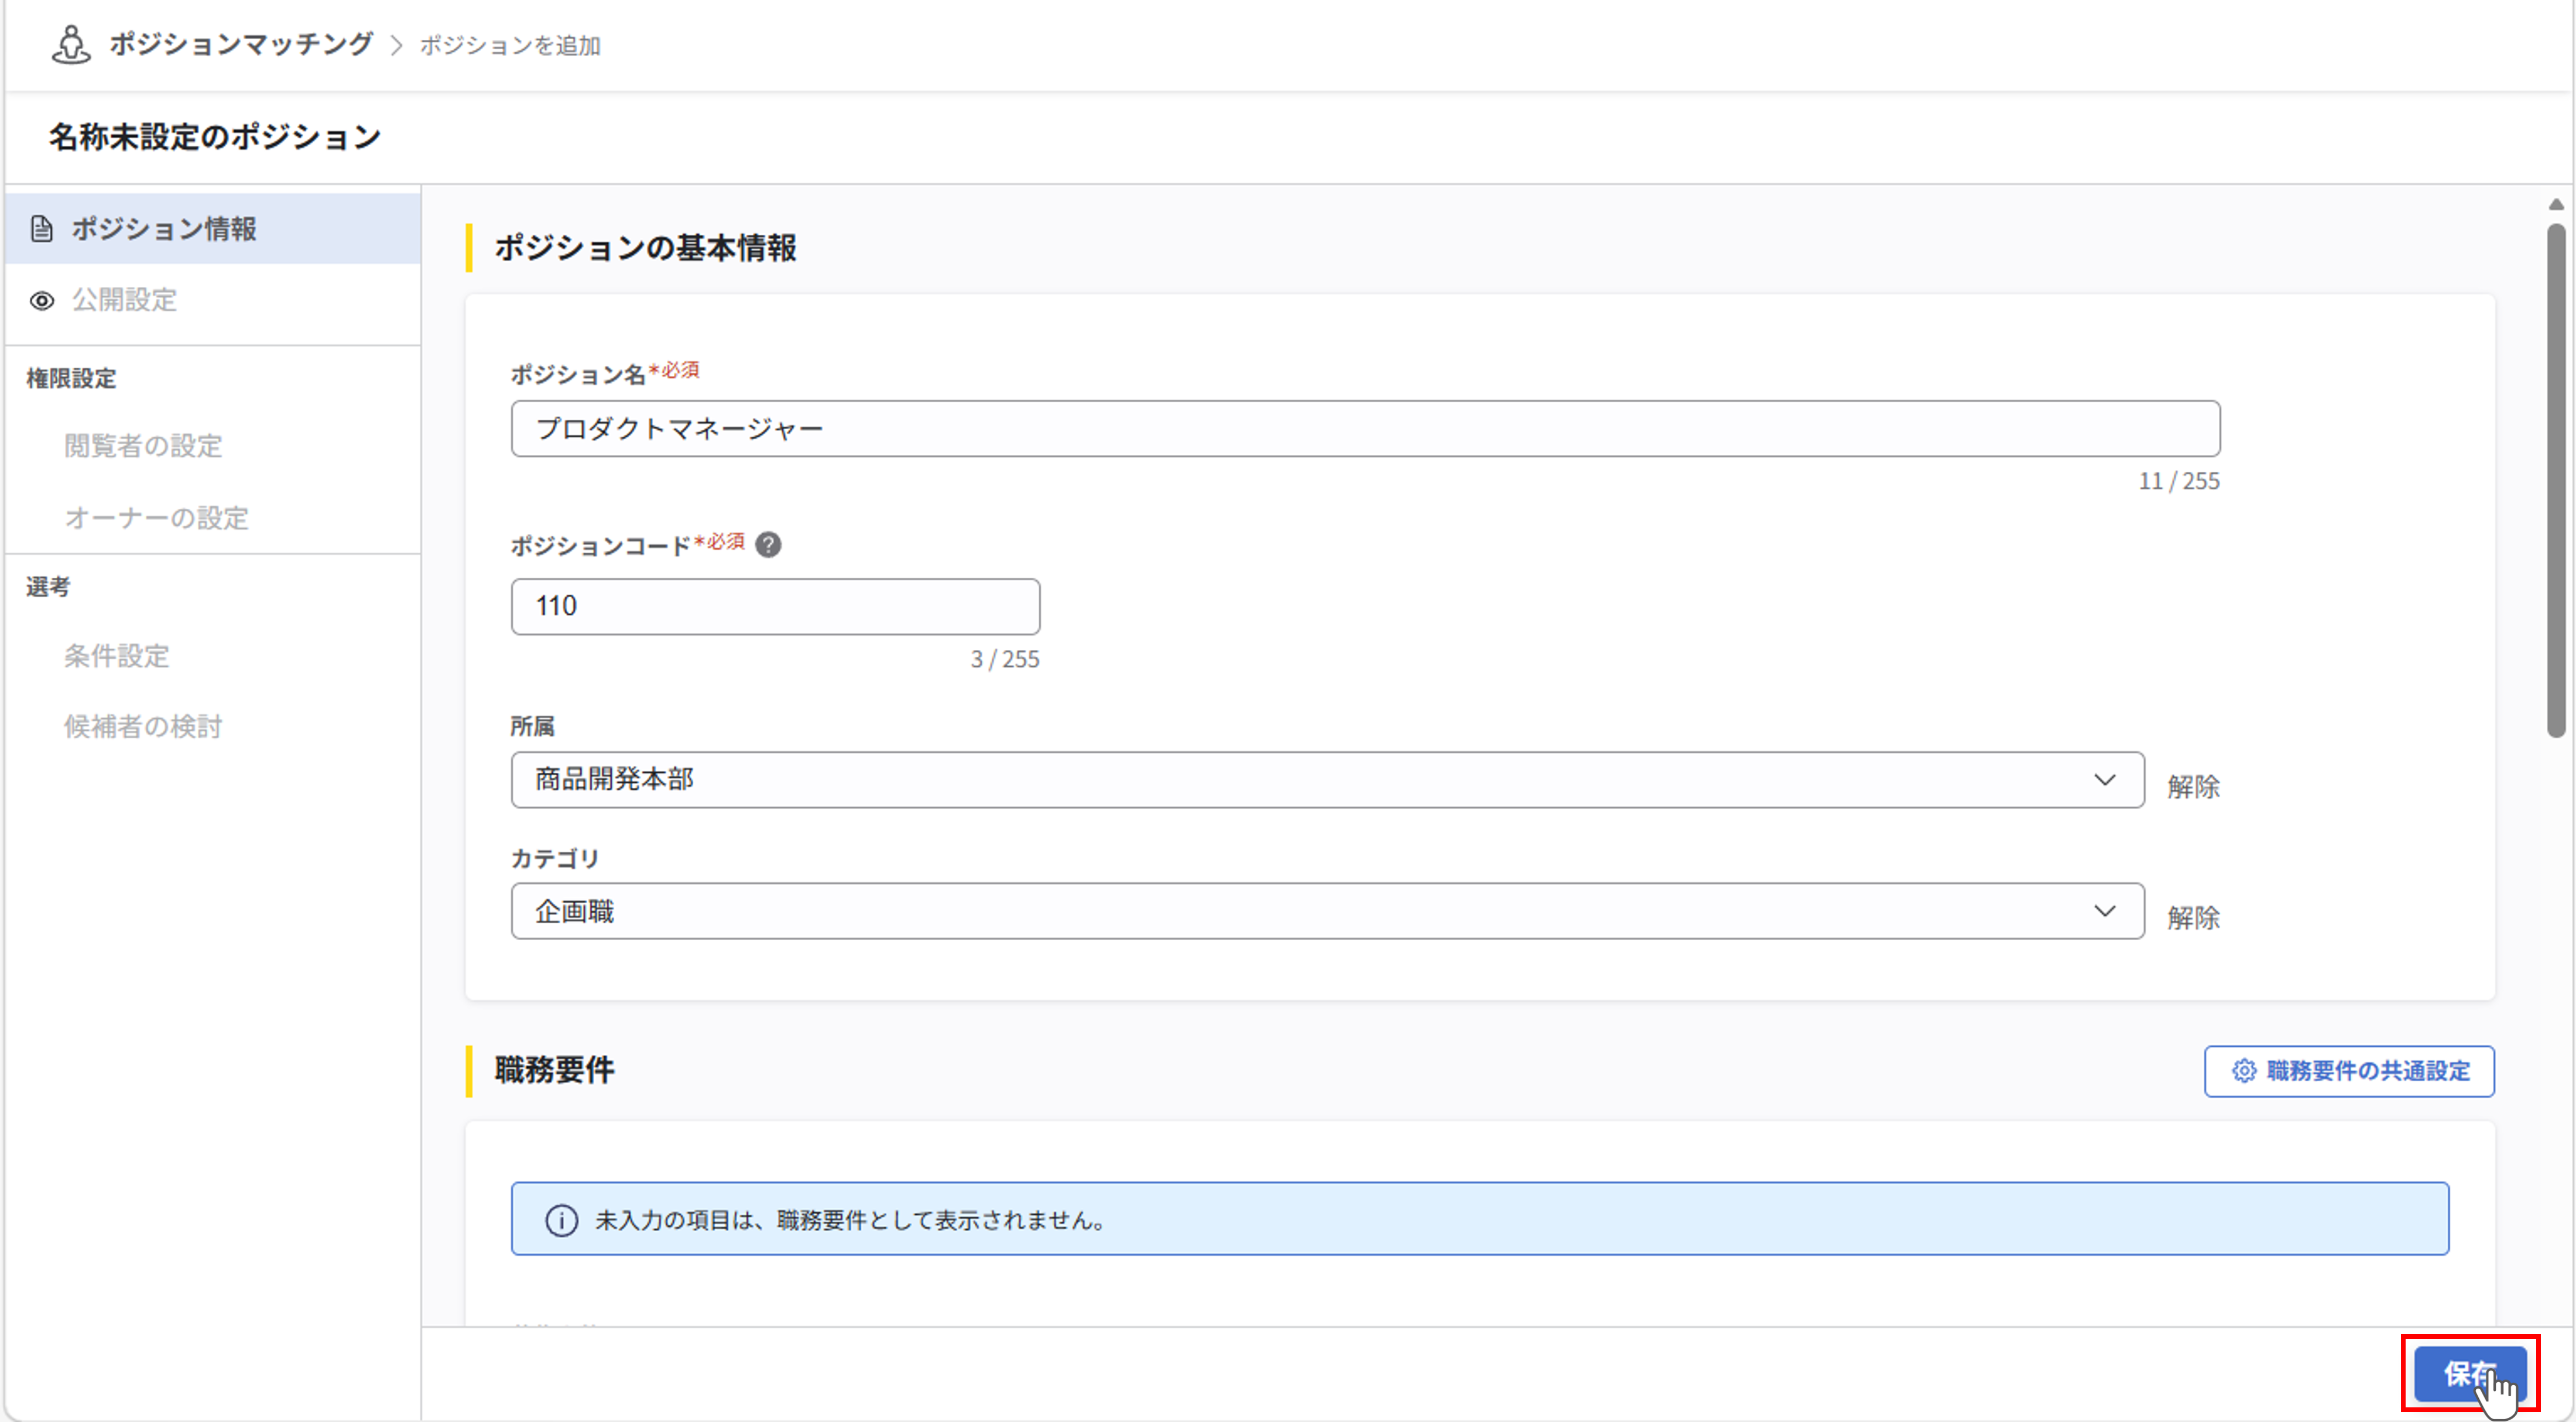Click the document icon beside ポジション情報
The height and width of the screenshot is (1422, 2576).
tap(41, 229)
